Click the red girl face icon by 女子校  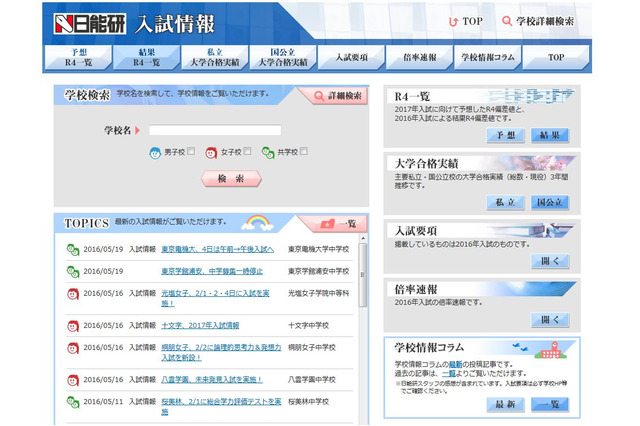point(211,153)
